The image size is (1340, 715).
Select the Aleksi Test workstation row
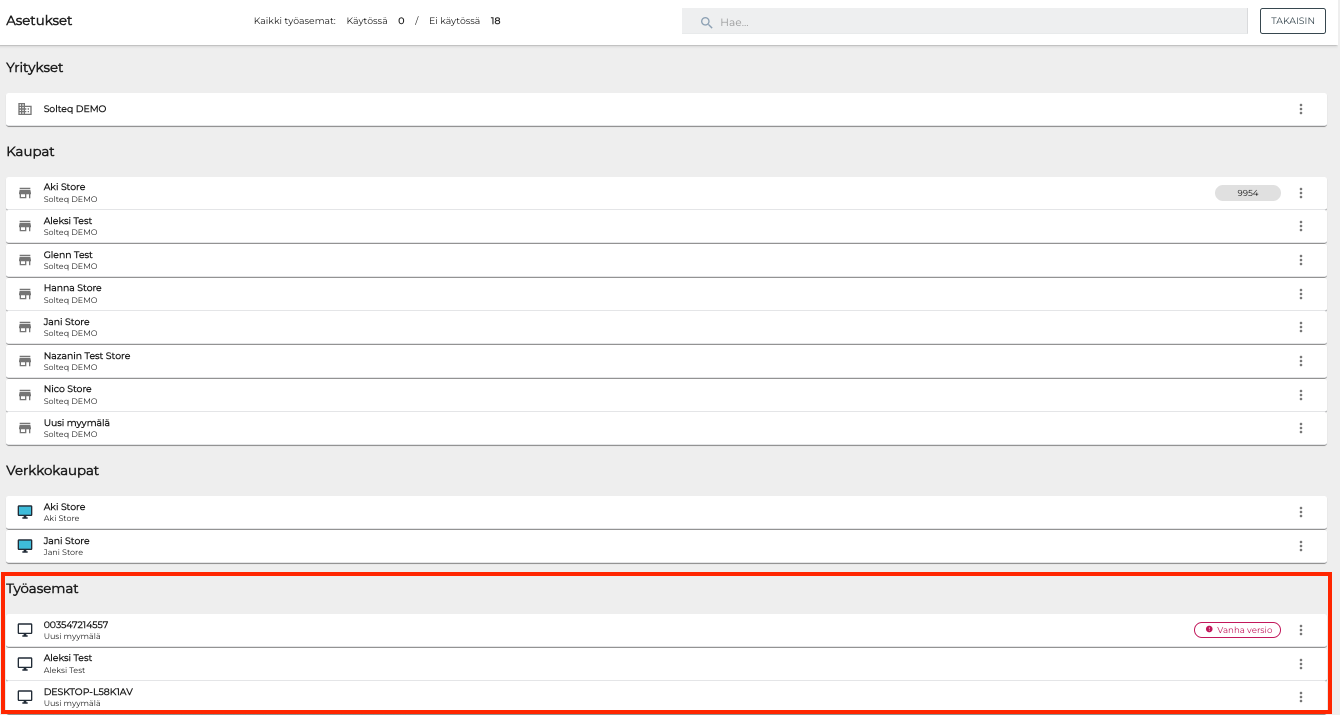point(600,664)
